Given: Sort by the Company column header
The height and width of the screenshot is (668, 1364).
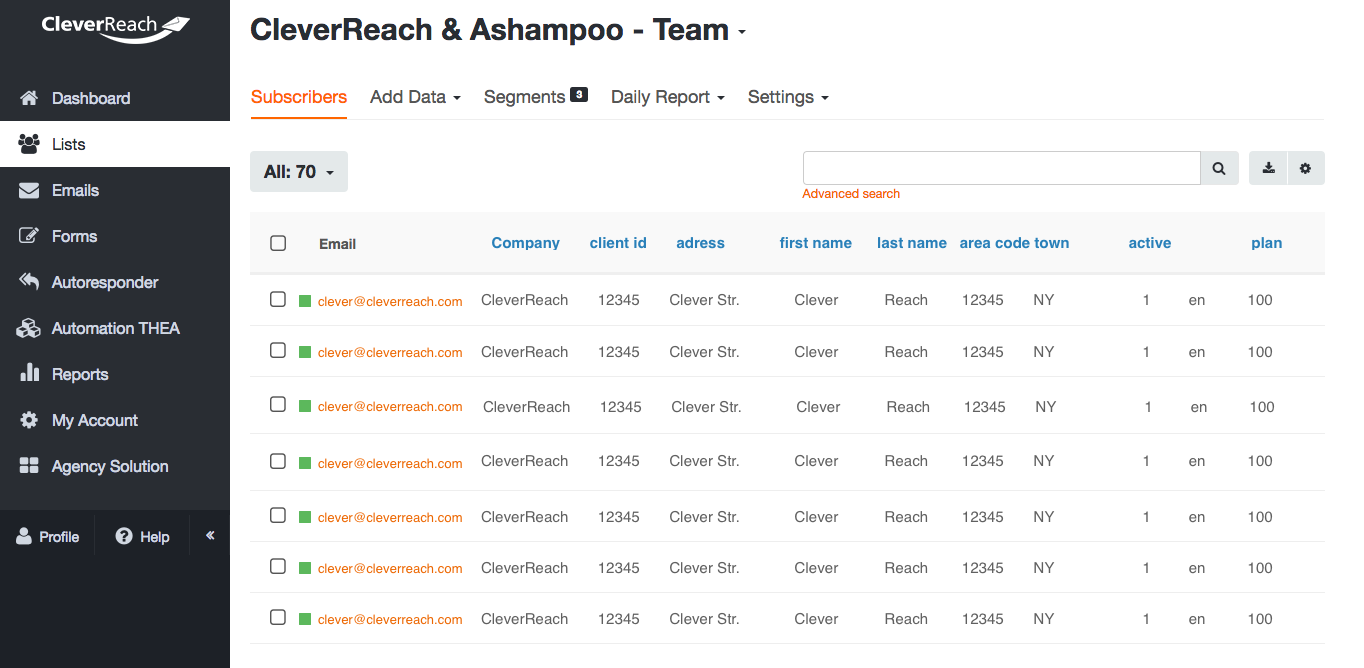Looking at the screenshot, I should pyautogui.click(x=526, y=243).
